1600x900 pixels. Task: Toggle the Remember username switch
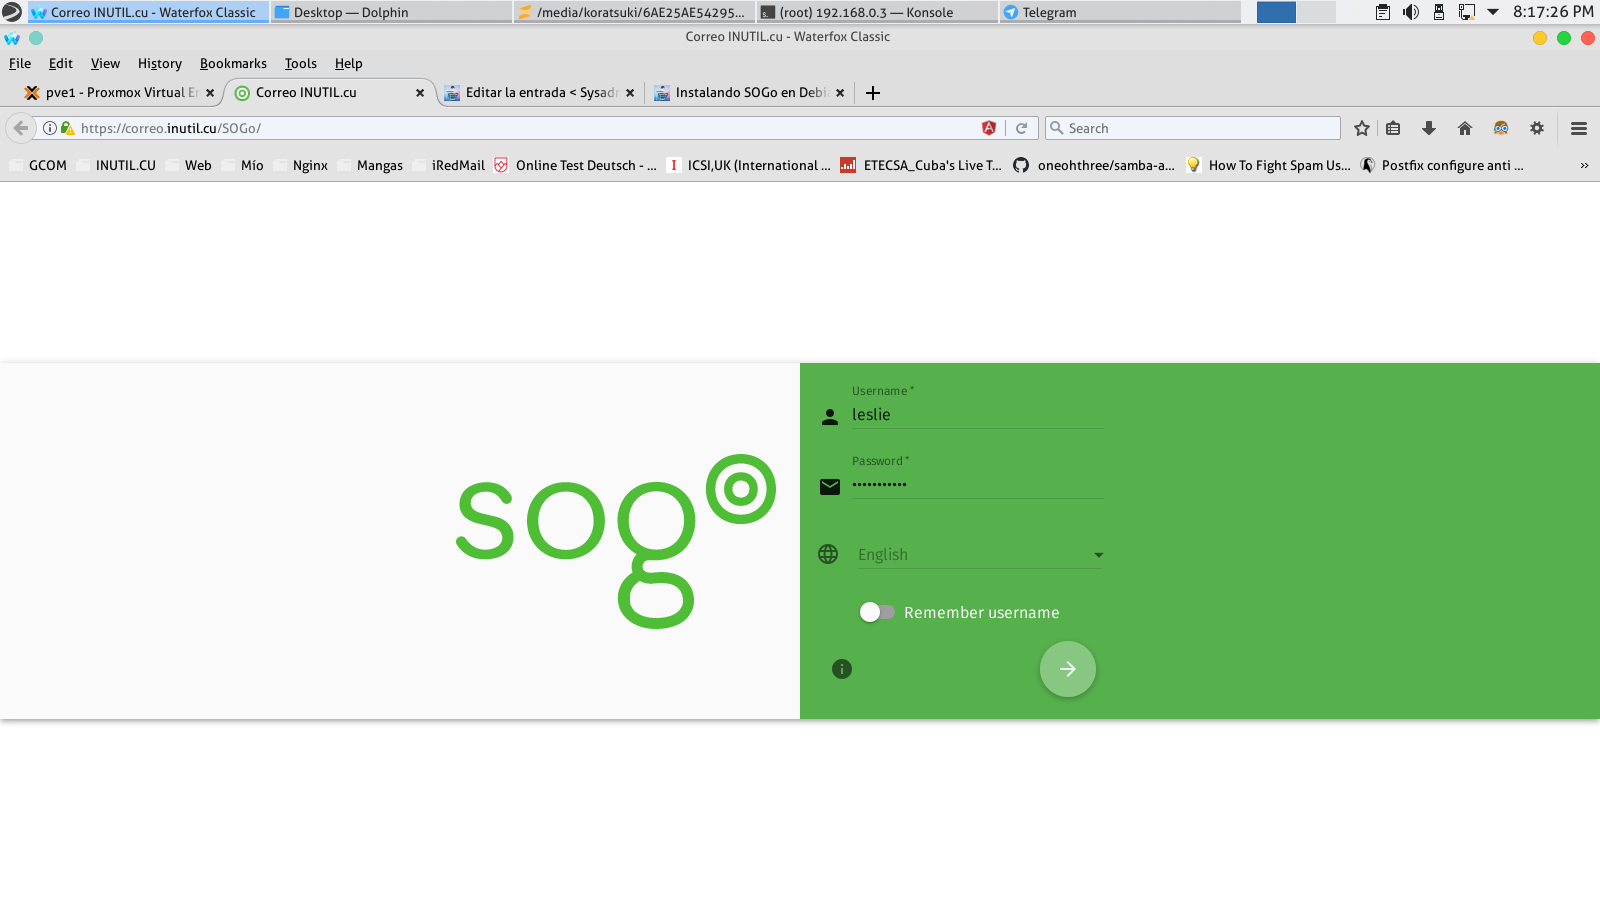pyautogui.click(x=877, y=612)
